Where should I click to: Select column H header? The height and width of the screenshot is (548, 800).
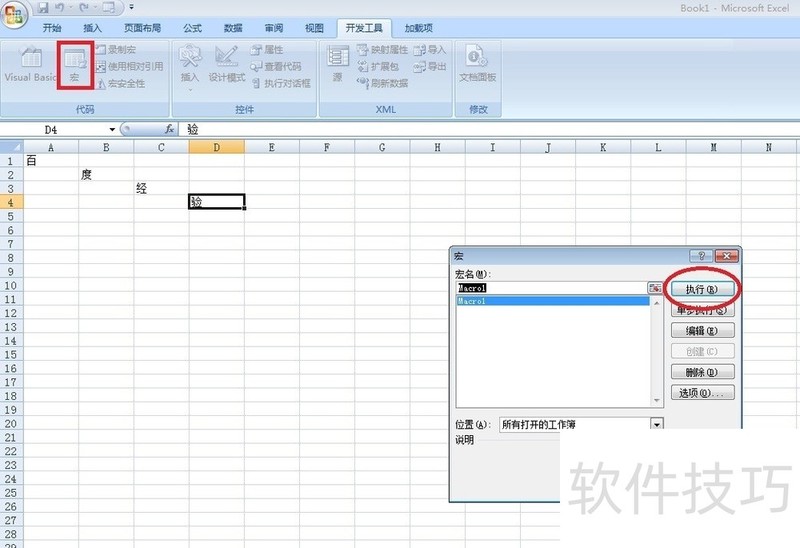click(437, 147)
